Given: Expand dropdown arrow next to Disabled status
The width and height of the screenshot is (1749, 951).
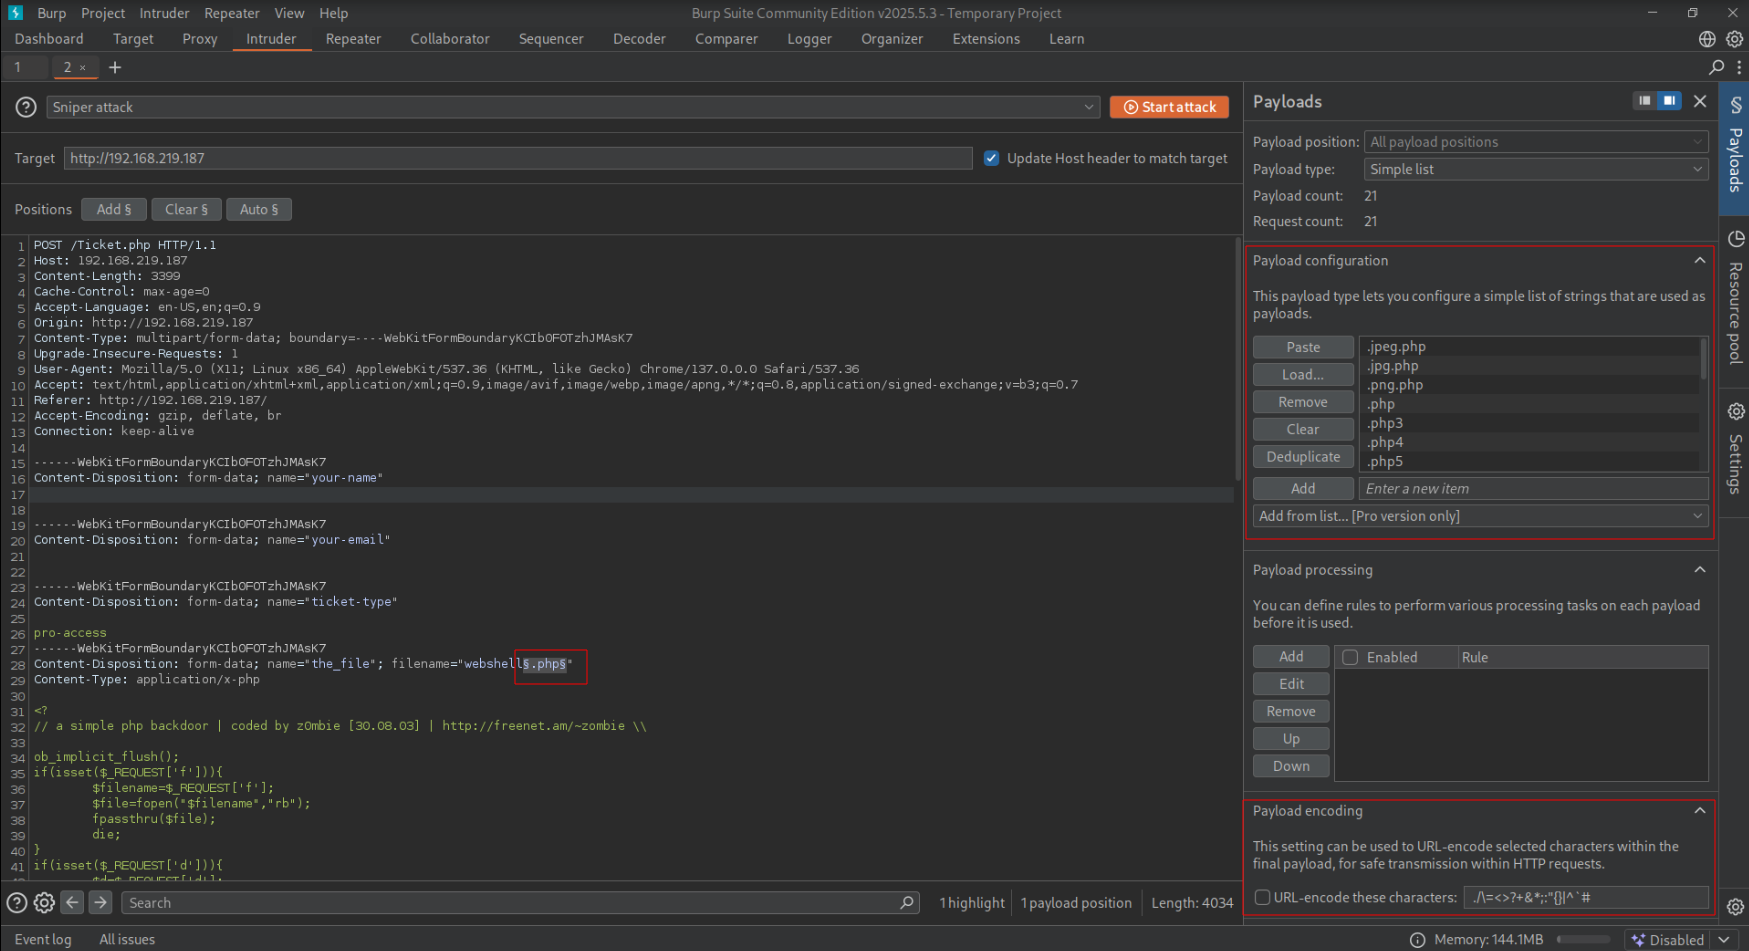Looking at the screenshot, I should pyautogui.click(x=1722, y=939).
